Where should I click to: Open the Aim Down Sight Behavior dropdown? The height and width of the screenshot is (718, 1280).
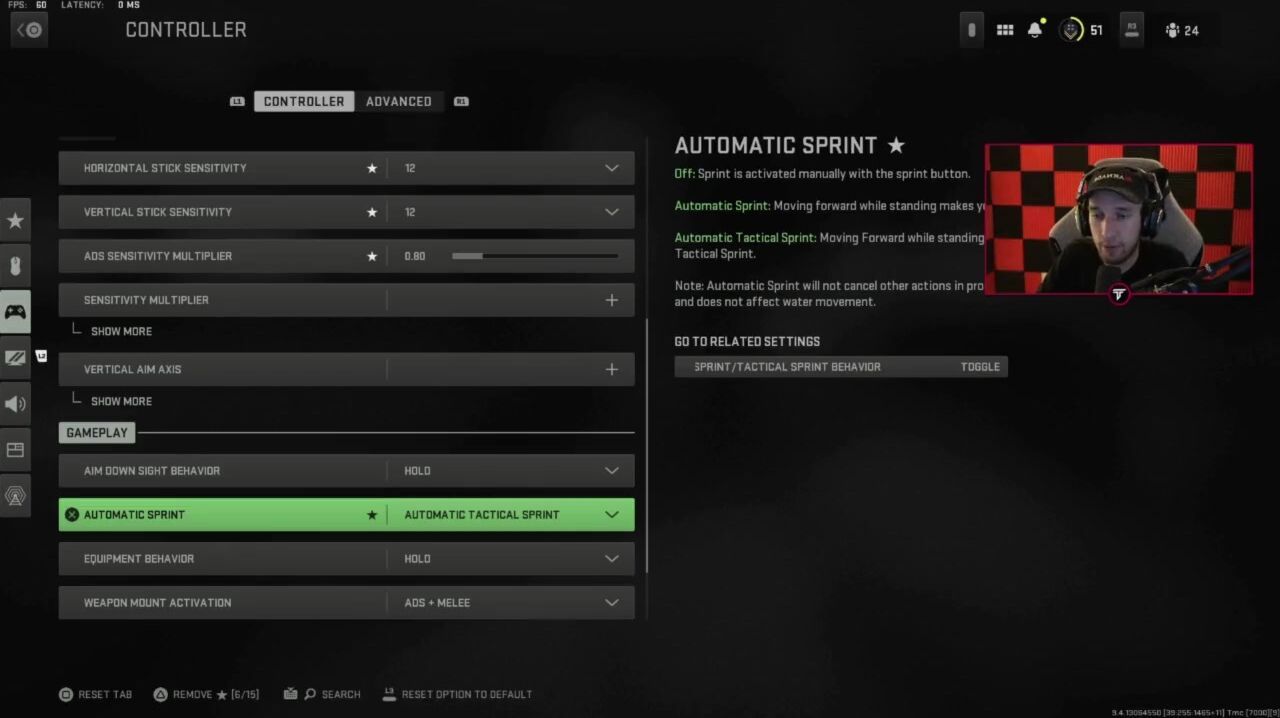coord(611,471)
